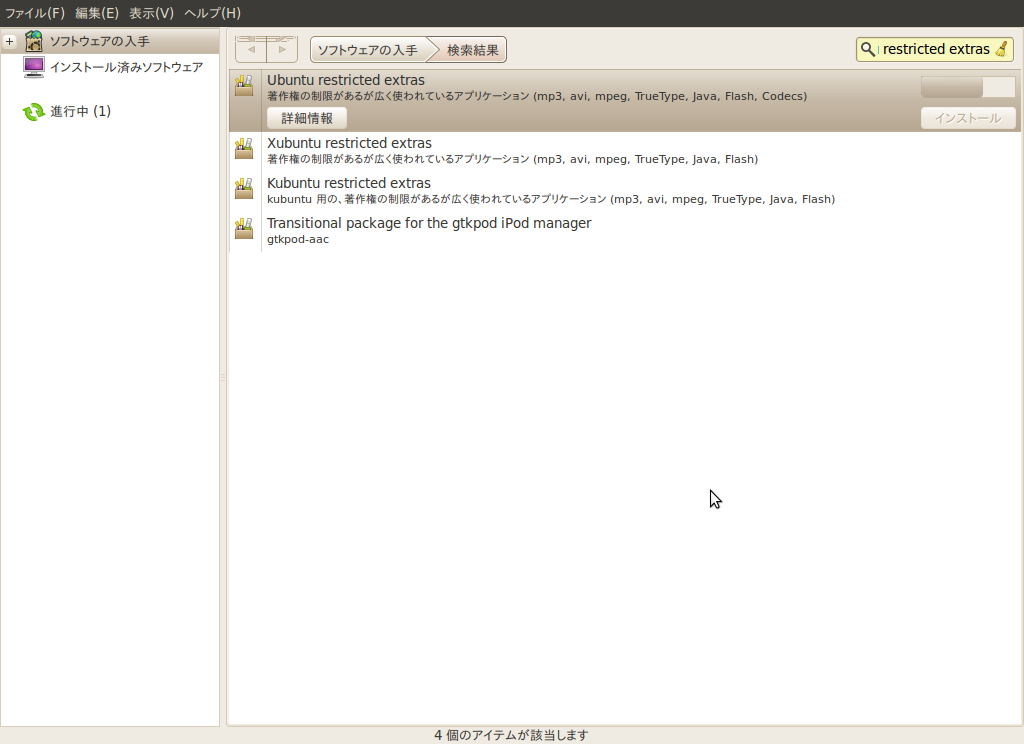
Task: Click the installation progress bar
Action: [966, 87]
